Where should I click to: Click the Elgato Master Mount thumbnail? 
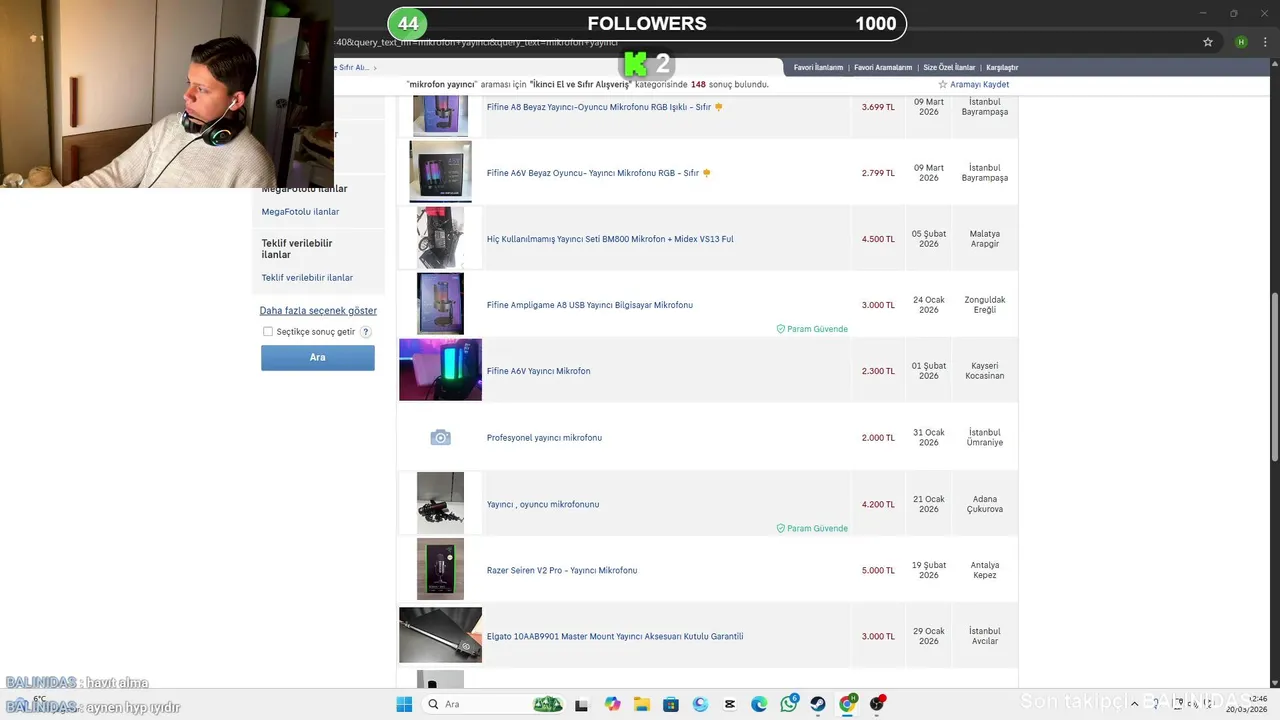coord(440,635)
